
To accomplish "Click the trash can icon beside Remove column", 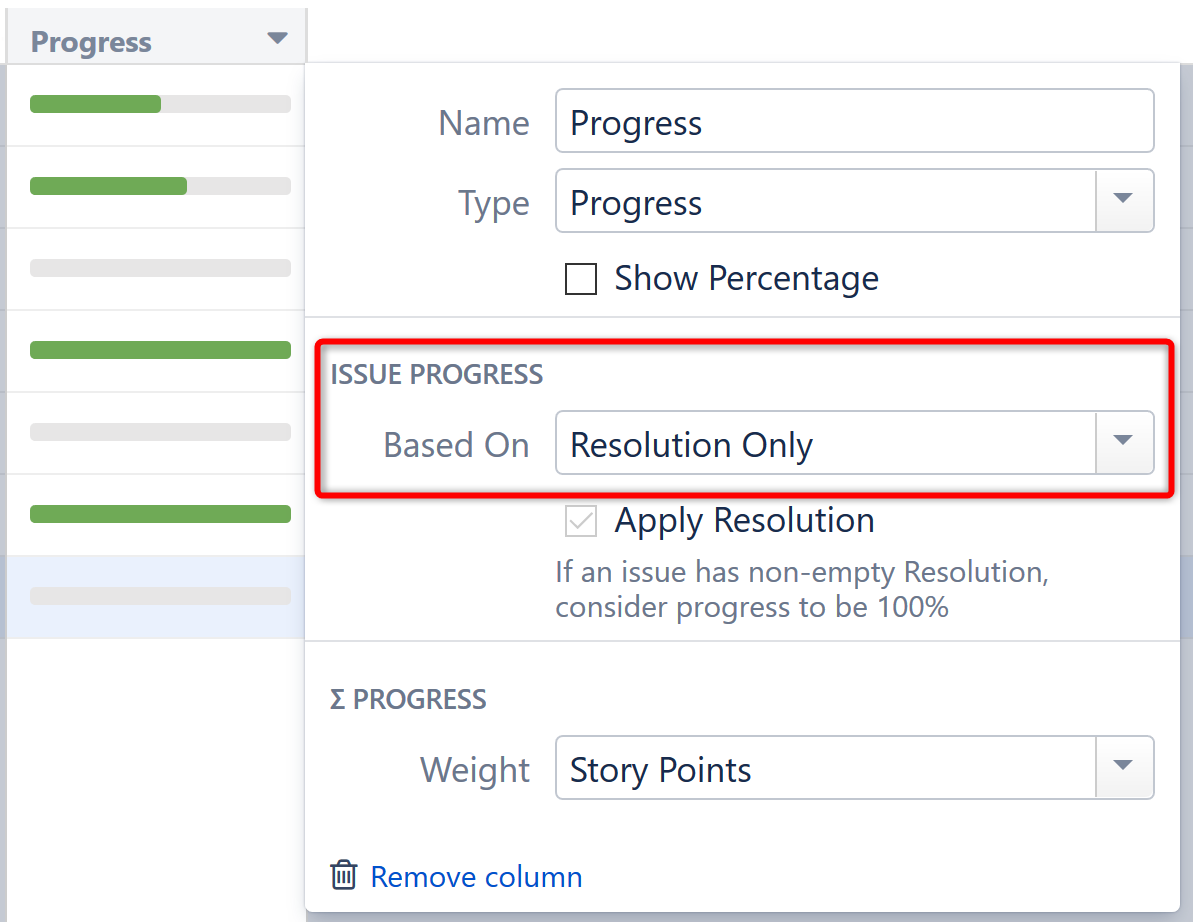I will click(344, 875).
